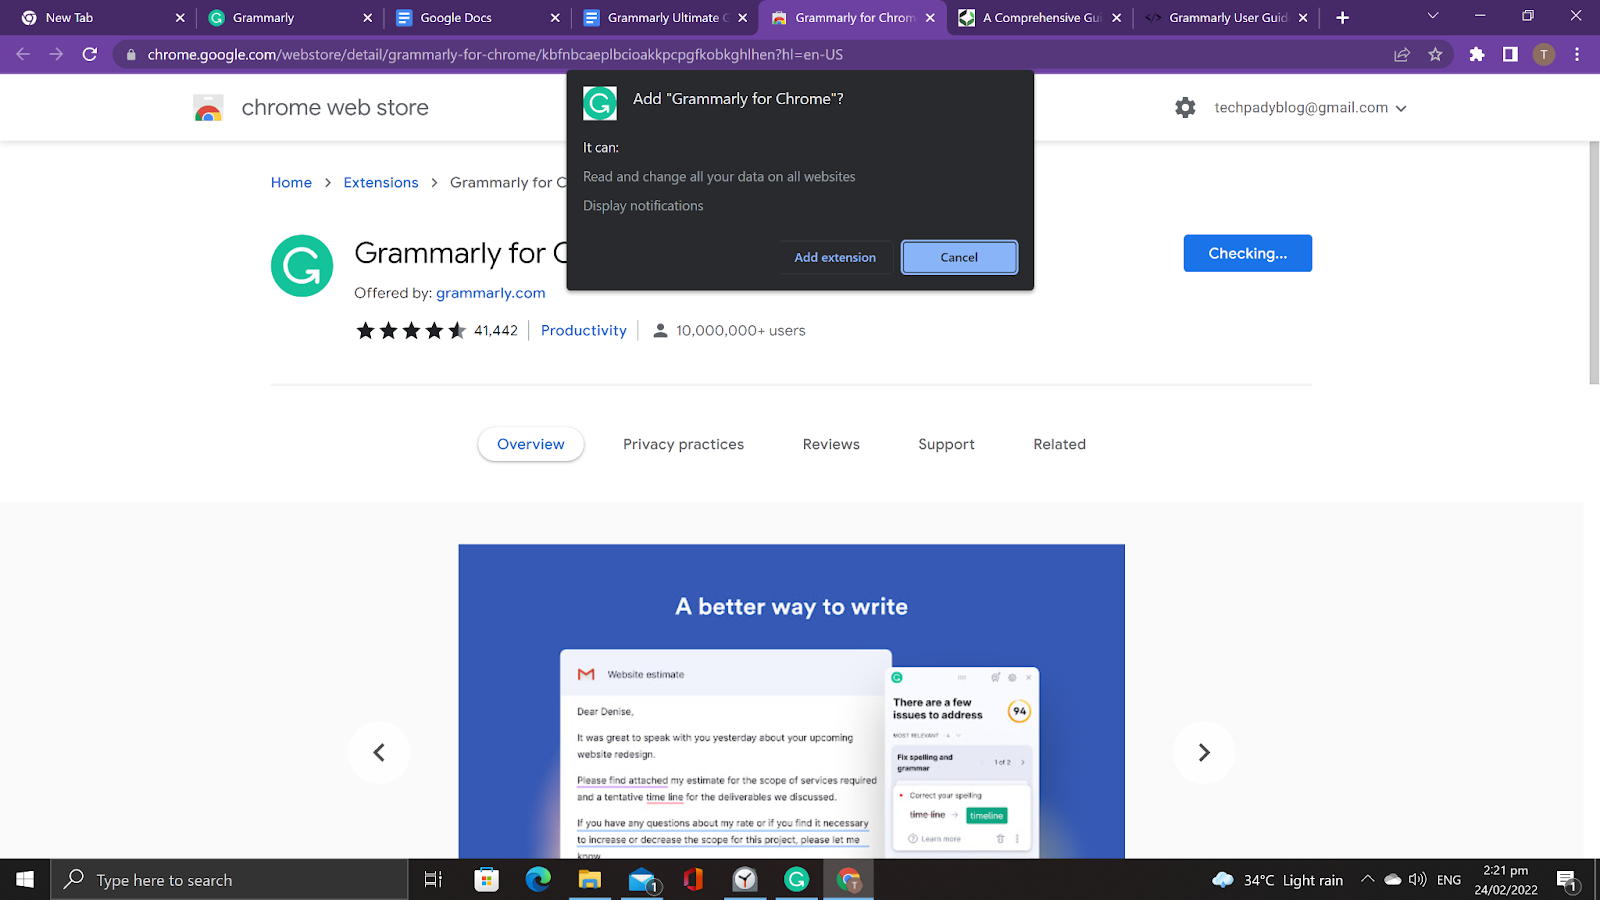This screenshot has width=1600, height=900.
Task: Switch to Grammarly Ultimate browser tab
Action: [x=665, y=18]
